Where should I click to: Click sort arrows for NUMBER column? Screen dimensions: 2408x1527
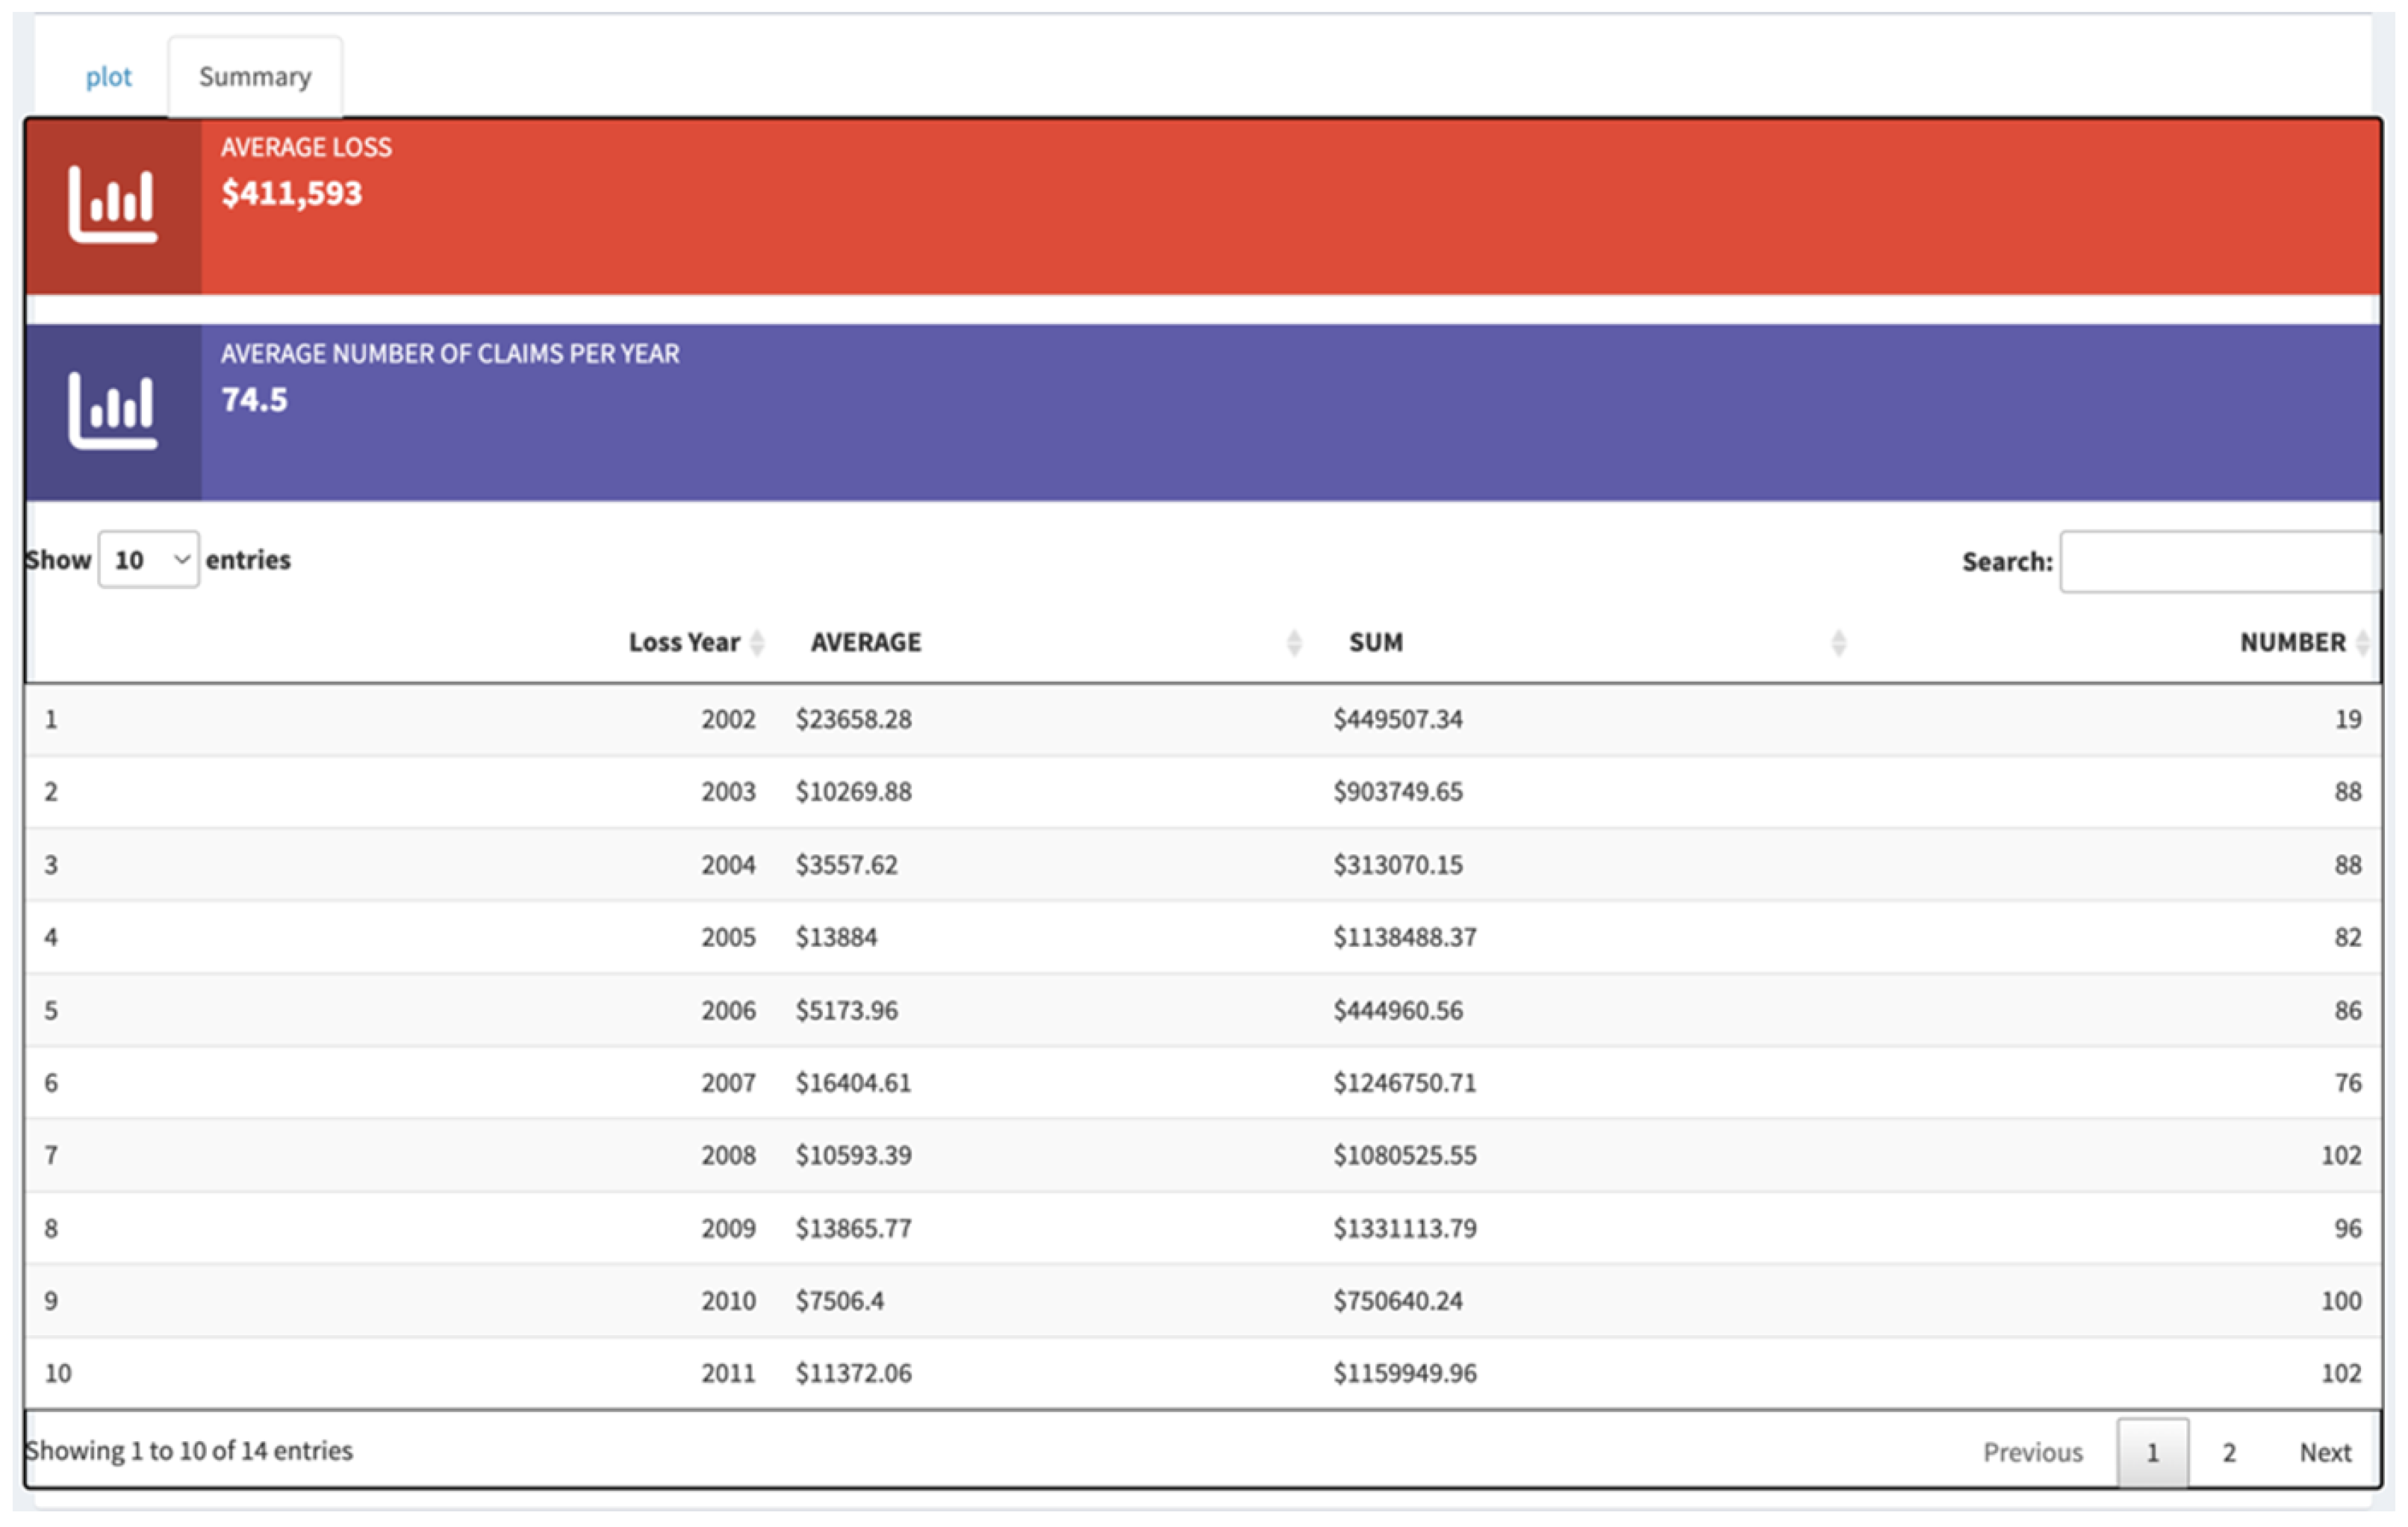[2362, 642]
